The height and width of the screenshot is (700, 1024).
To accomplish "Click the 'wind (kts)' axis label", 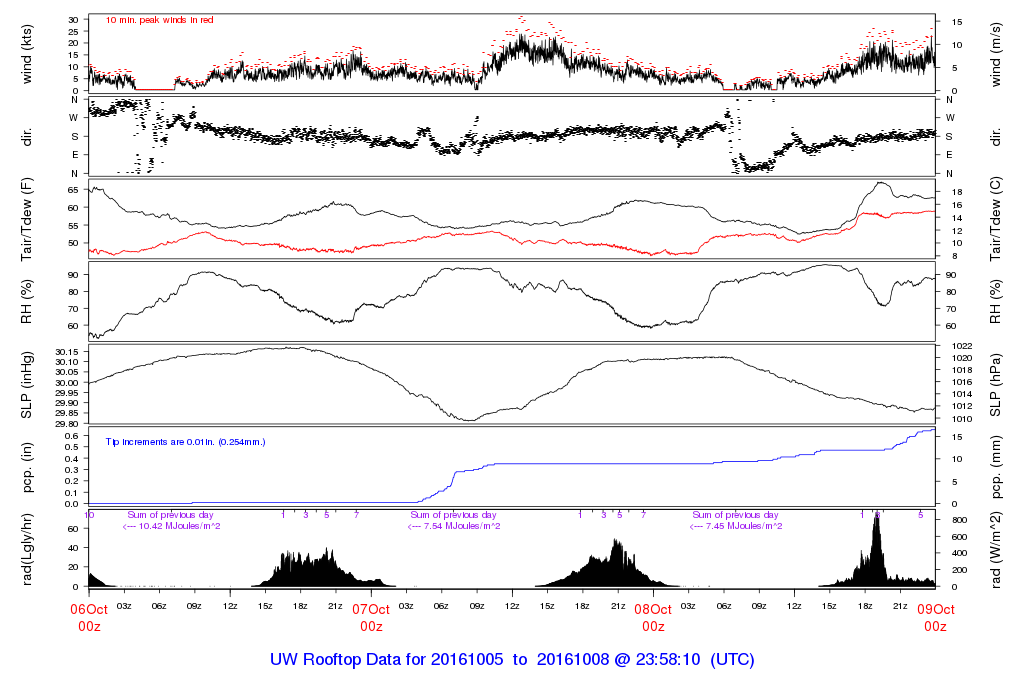I will pyautogui.click(x=27, y=54).
